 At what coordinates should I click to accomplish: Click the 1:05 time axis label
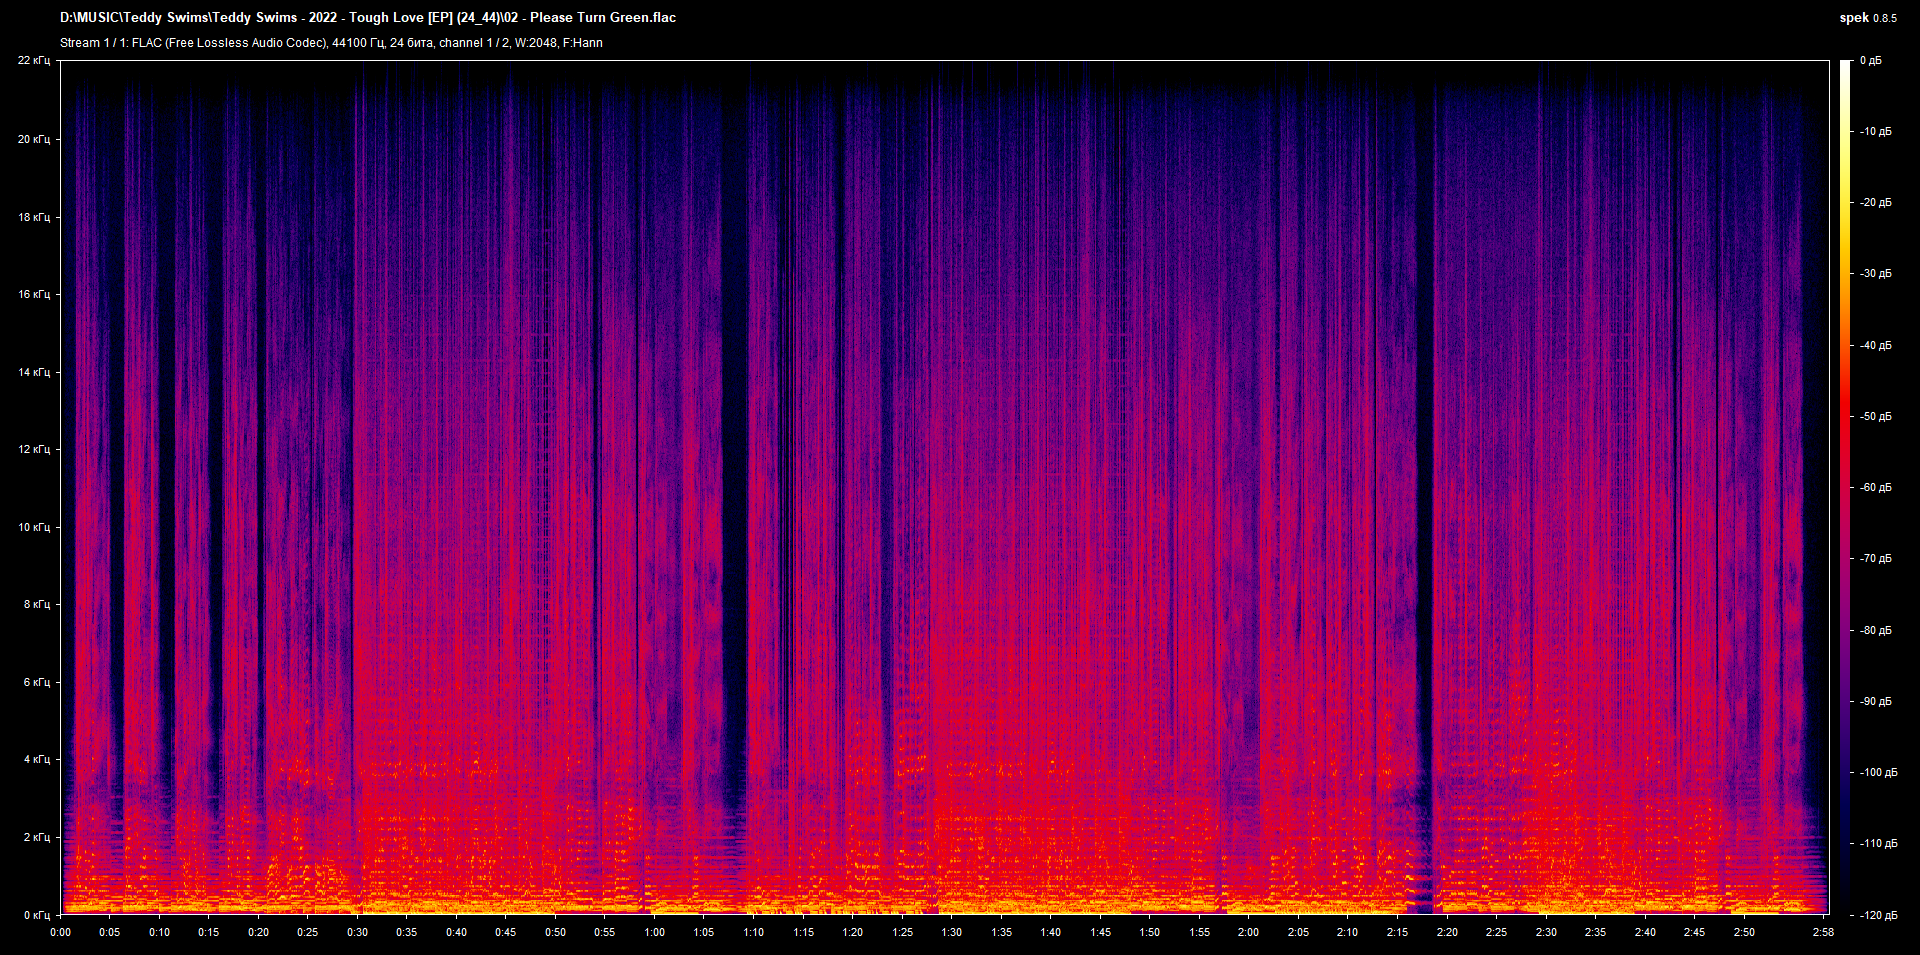point(704,932)
